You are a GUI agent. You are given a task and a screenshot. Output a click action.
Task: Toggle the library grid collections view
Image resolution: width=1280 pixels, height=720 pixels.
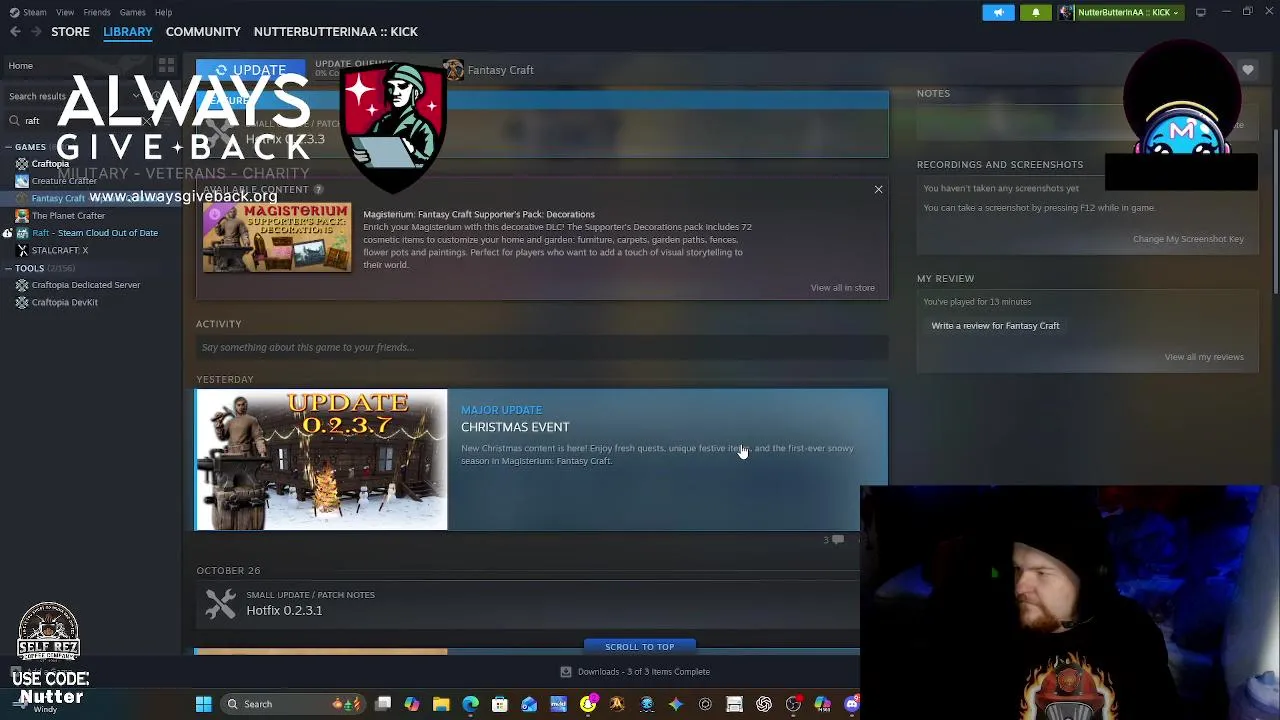167,66
